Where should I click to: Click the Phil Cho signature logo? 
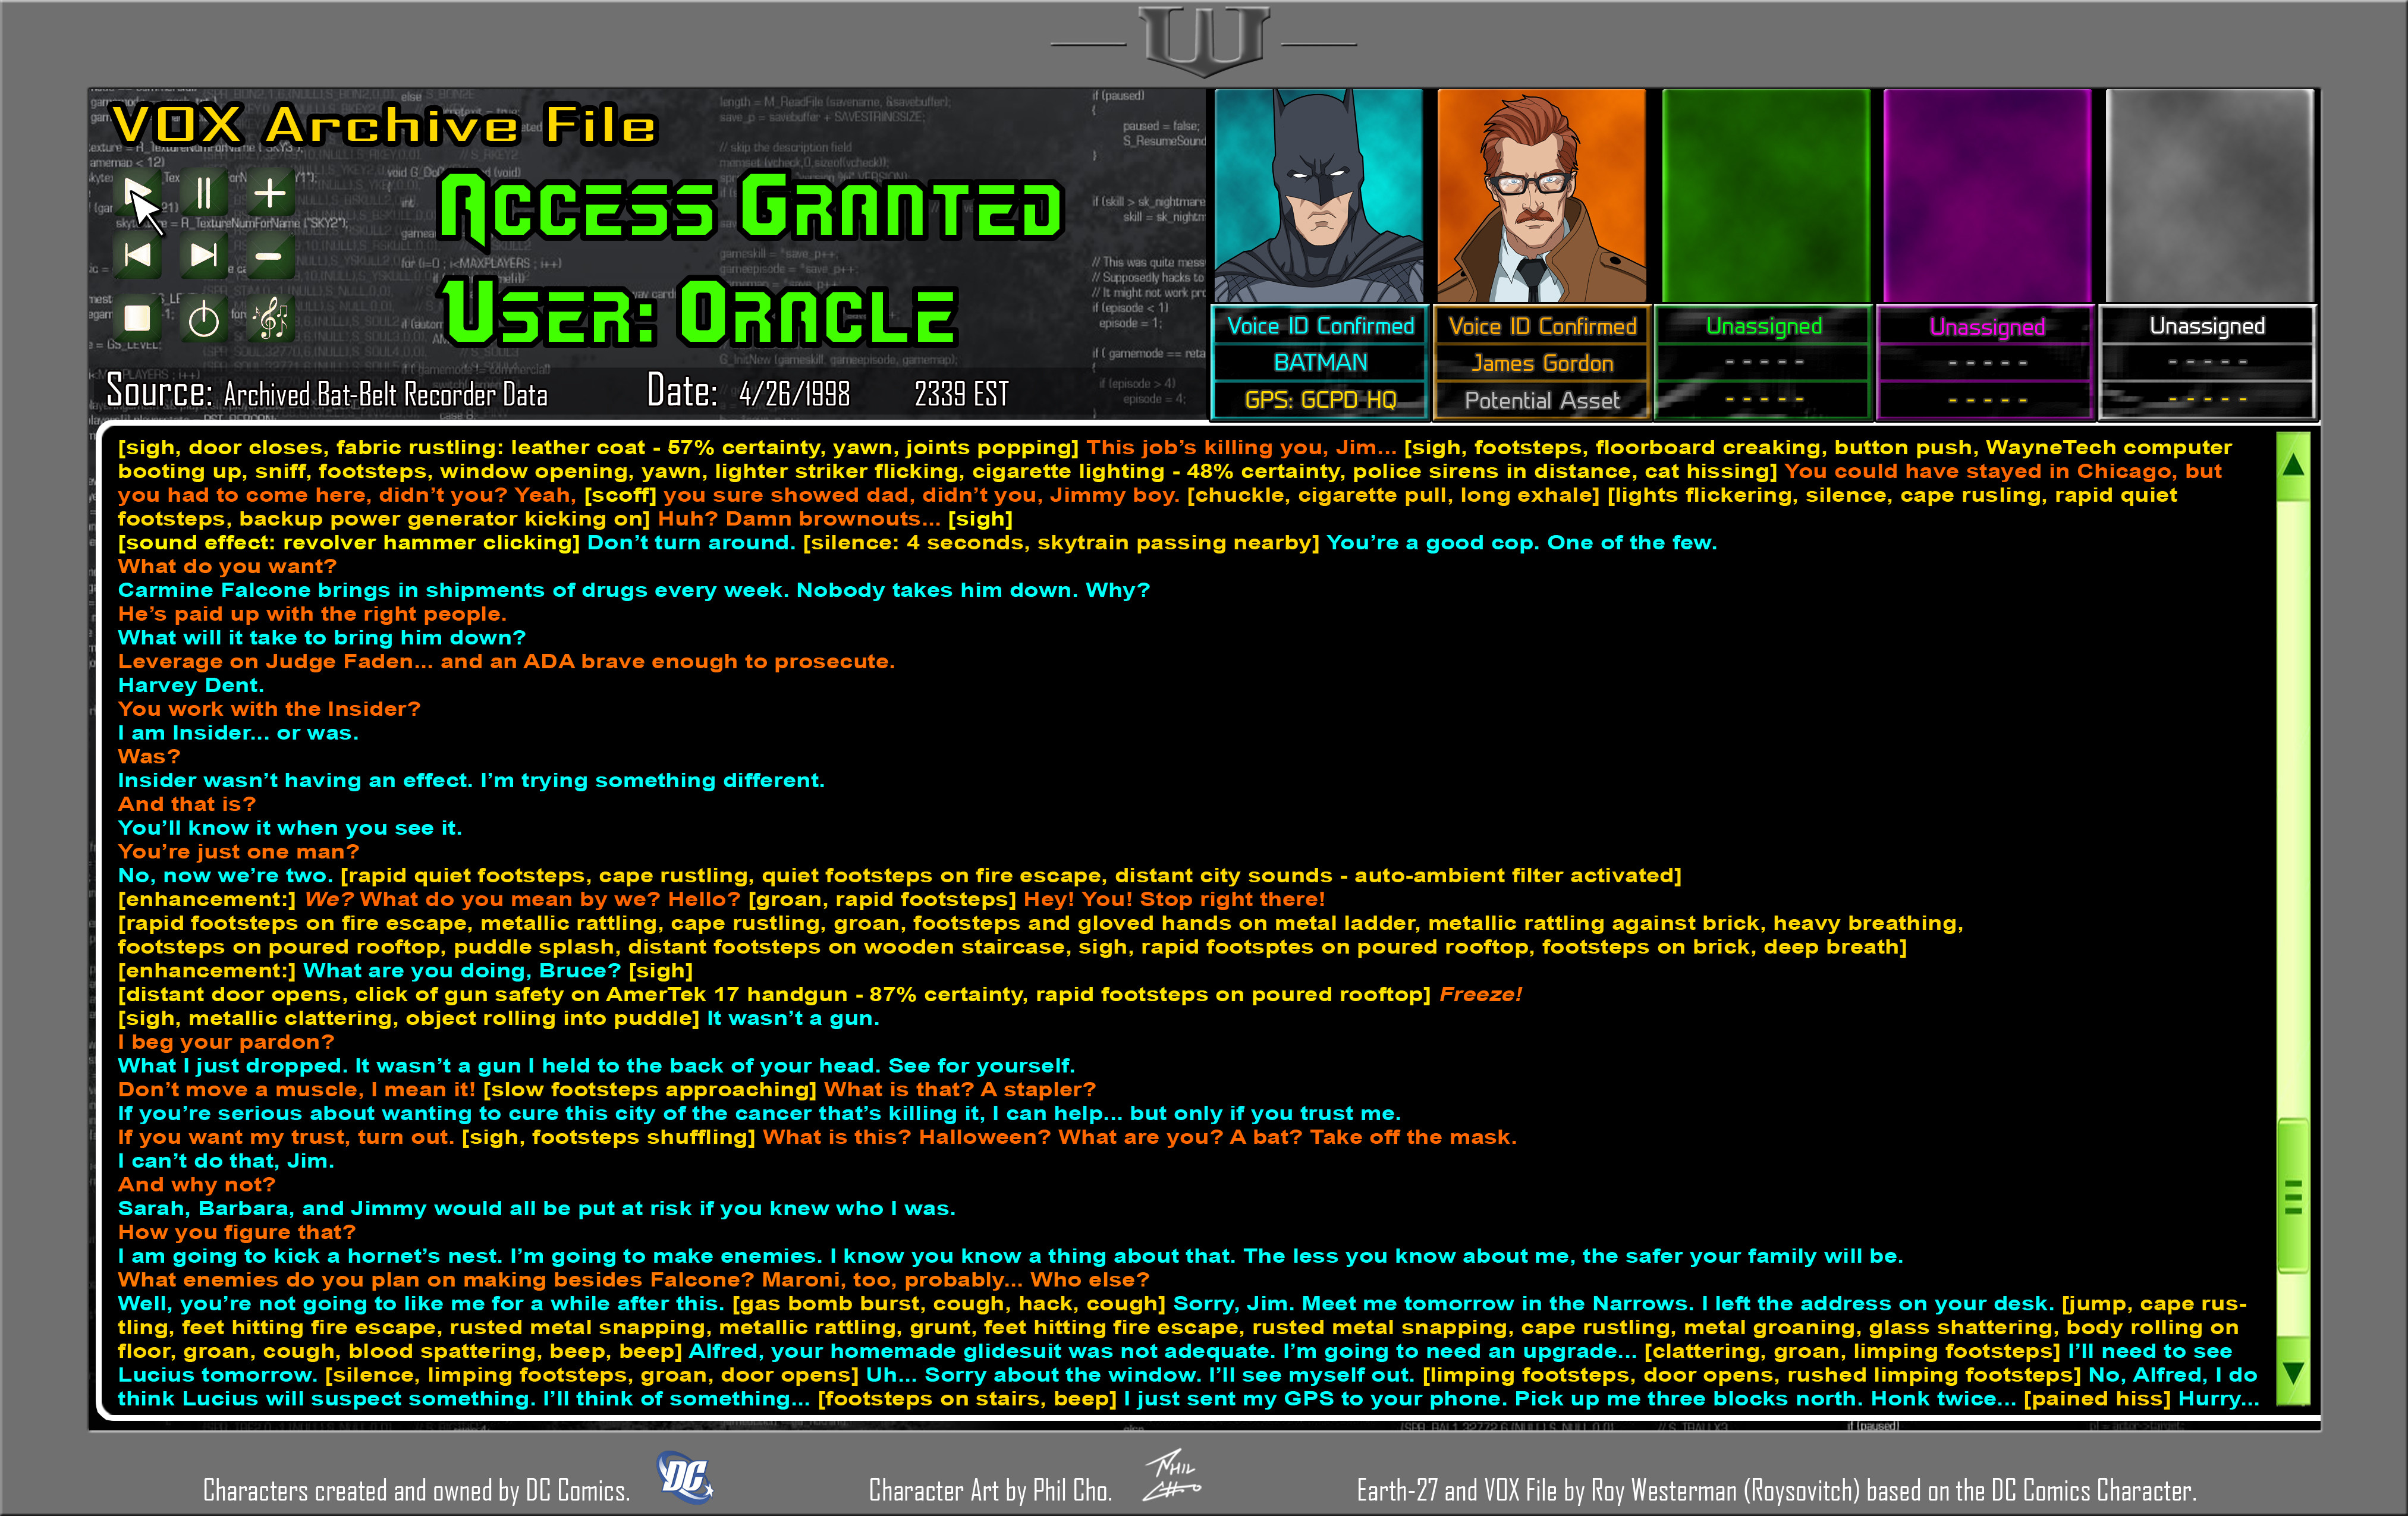[x=1173, y=1476]
